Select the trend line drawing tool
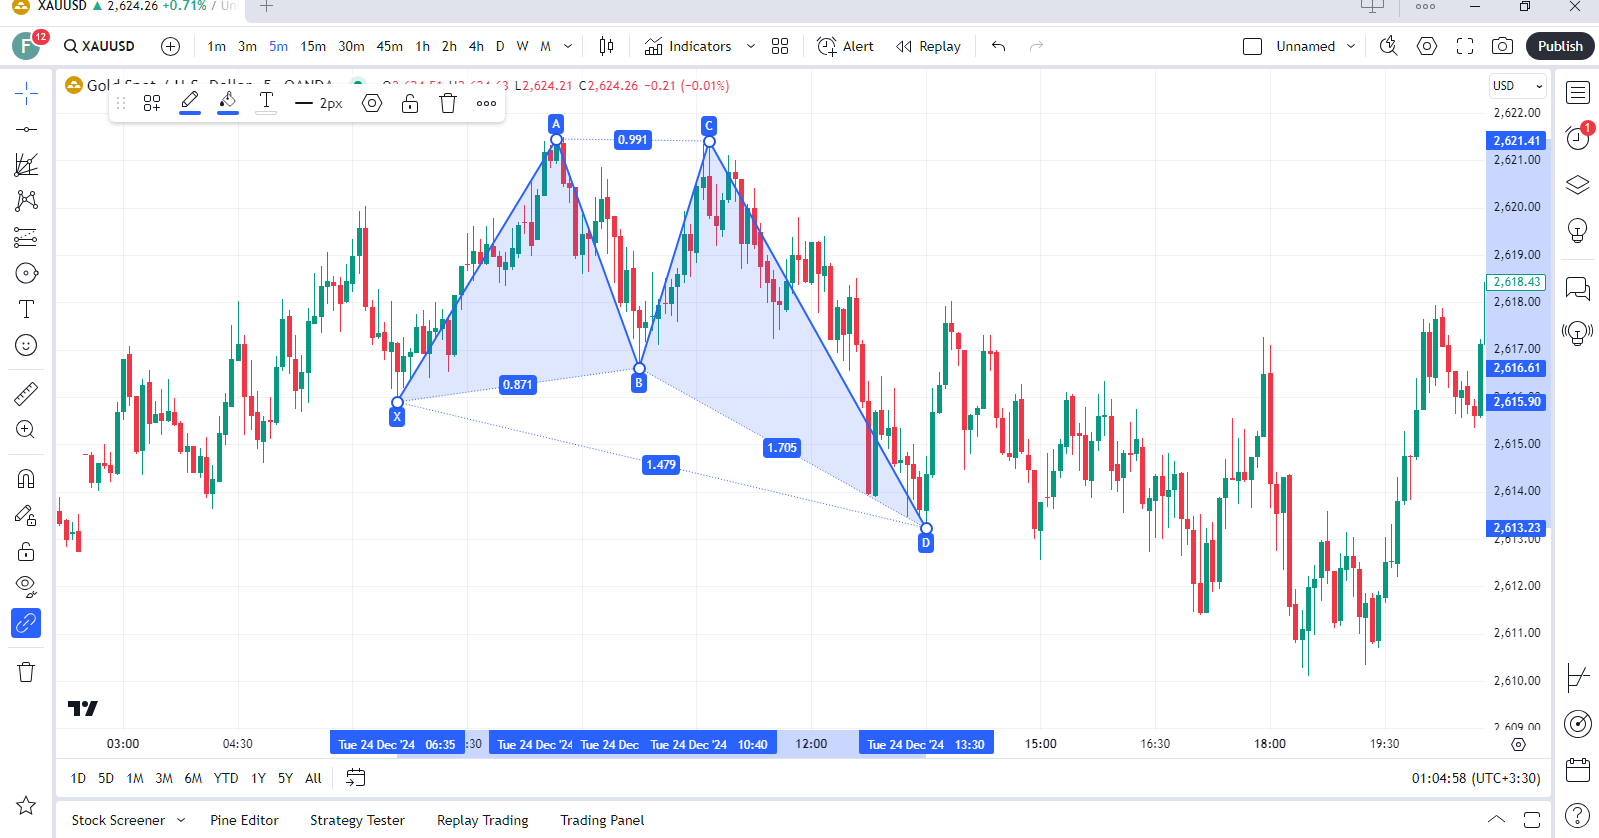Viewport: 1599px width, 838px height. tap(26, 129)
